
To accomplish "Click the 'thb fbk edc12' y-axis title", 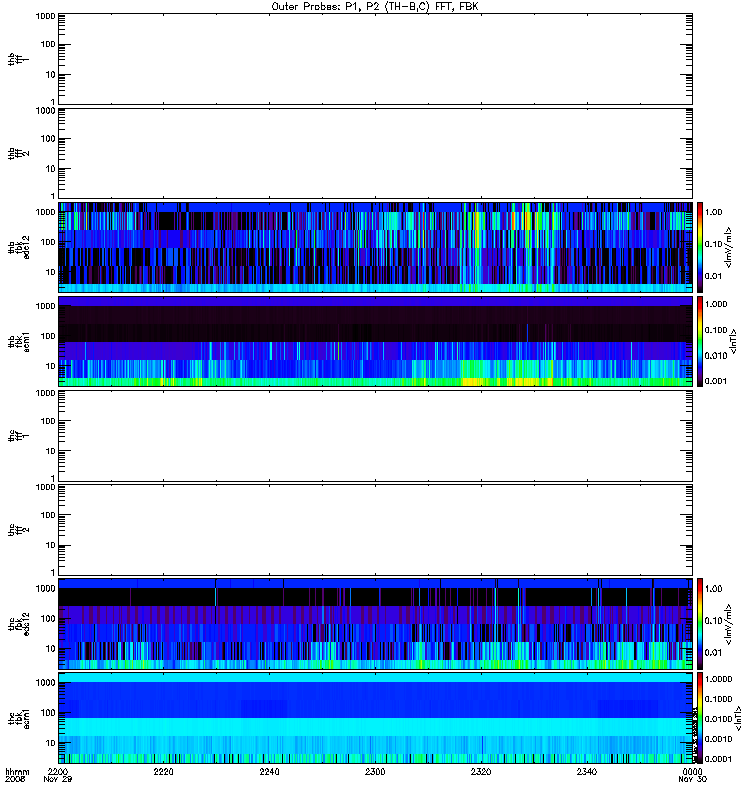I will point(18,247).
